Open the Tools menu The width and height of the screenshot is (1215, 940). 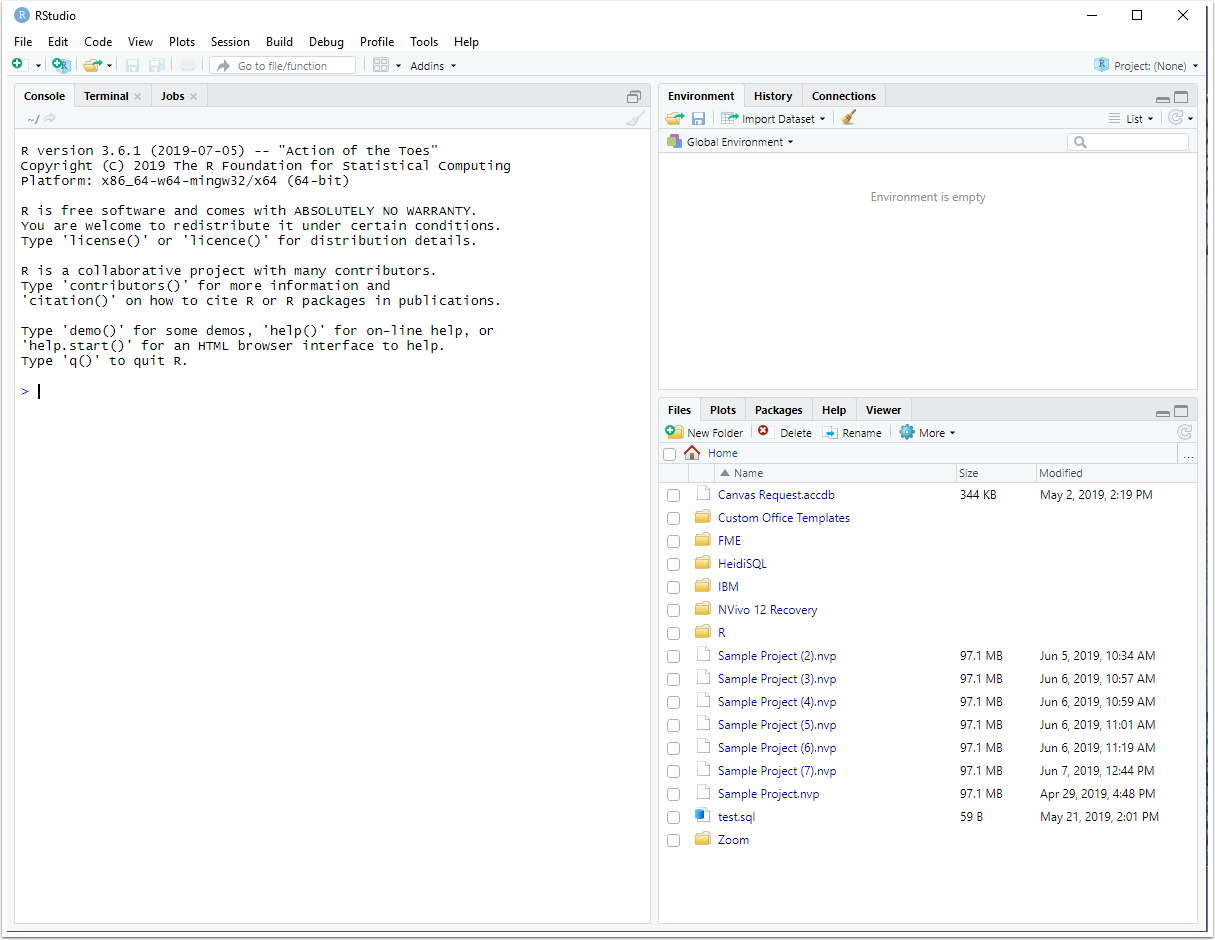424,42
